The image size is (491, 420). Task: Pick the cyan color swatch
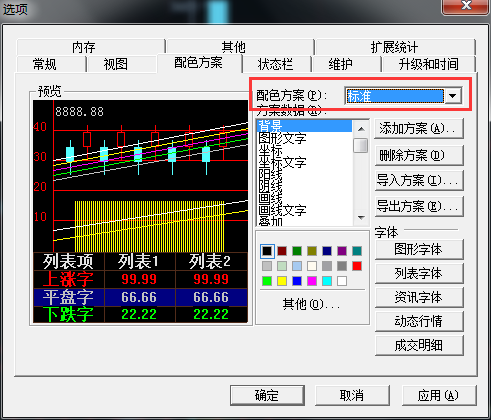coord(327,281)
